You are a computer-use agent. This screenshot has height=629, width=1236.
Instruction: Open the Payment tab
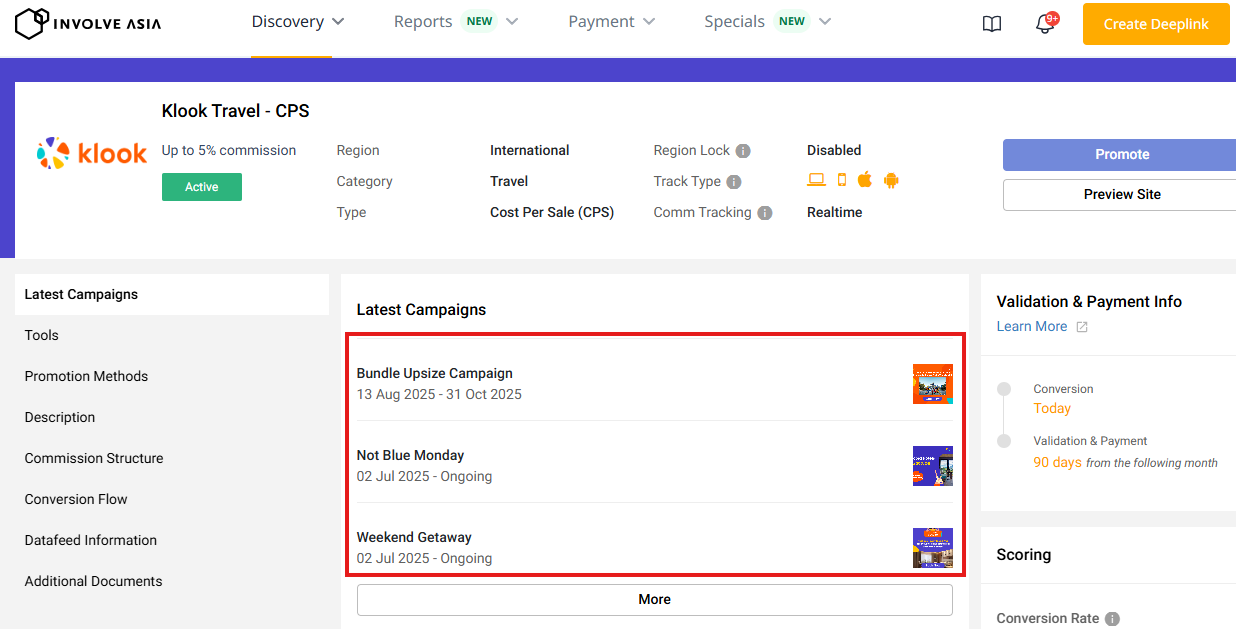601,22
